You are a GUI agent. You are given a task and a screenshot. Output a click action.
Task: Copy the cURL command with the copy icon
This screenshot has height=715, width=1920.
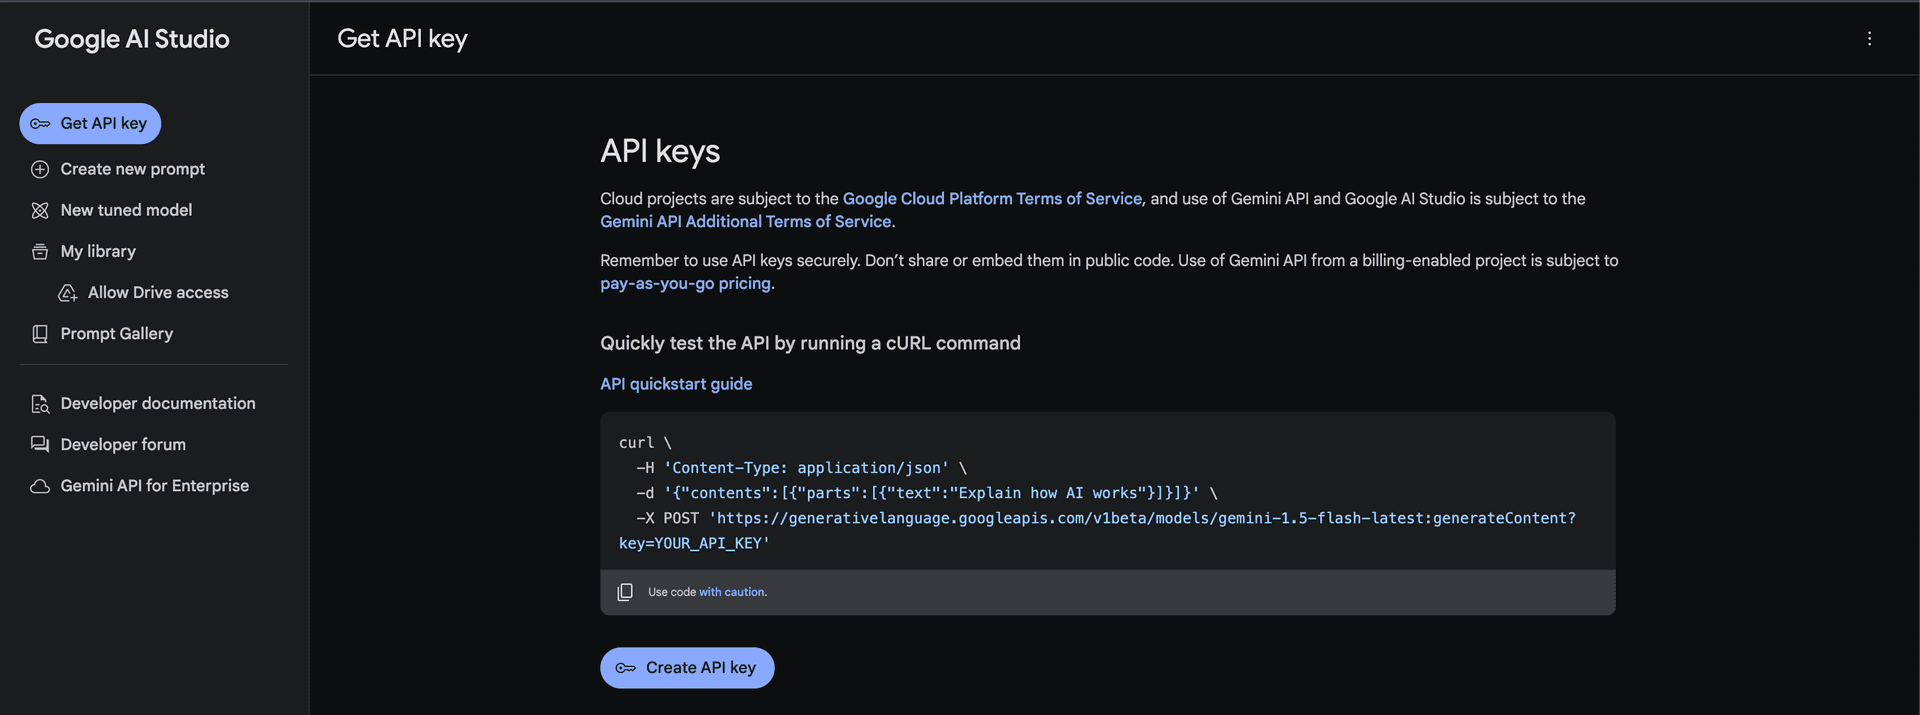click(625, 592)
